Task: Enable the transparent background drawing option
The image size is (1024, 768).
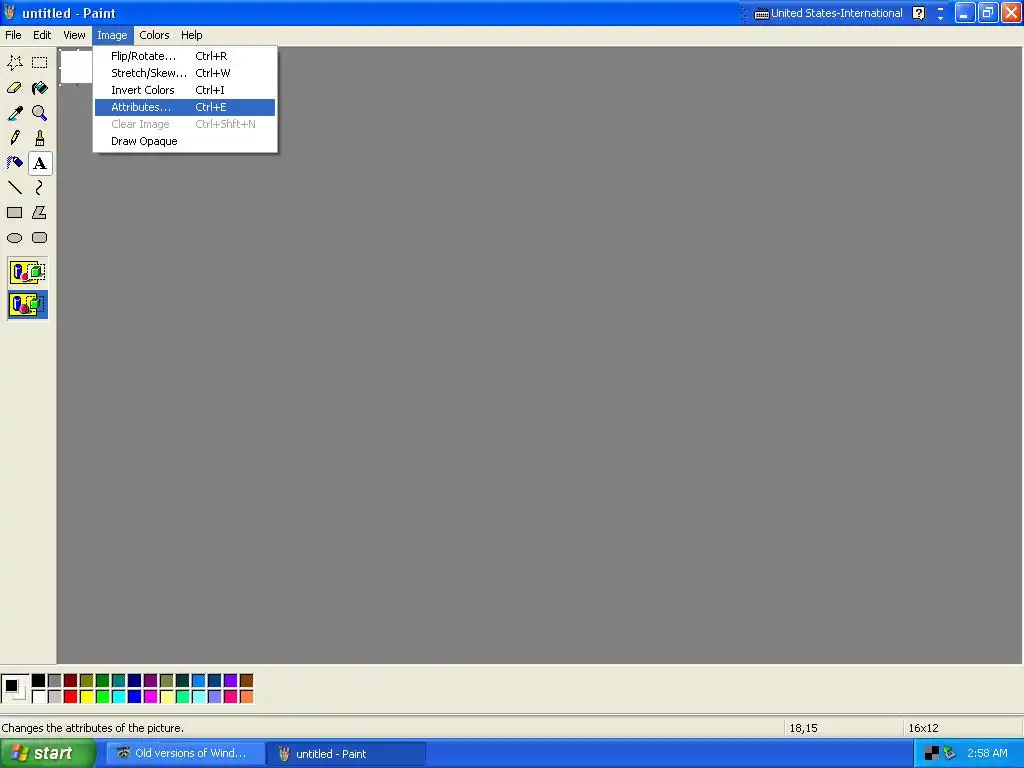Action: pyautogui.click(x=27, y=304)
